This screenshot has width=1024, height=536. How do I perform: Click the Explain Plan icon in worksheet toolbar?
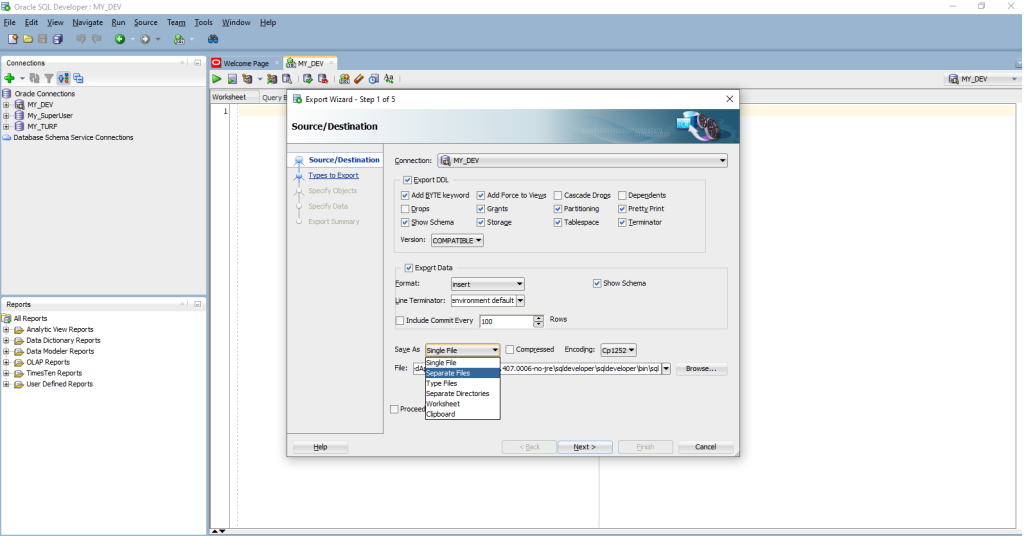247,79
